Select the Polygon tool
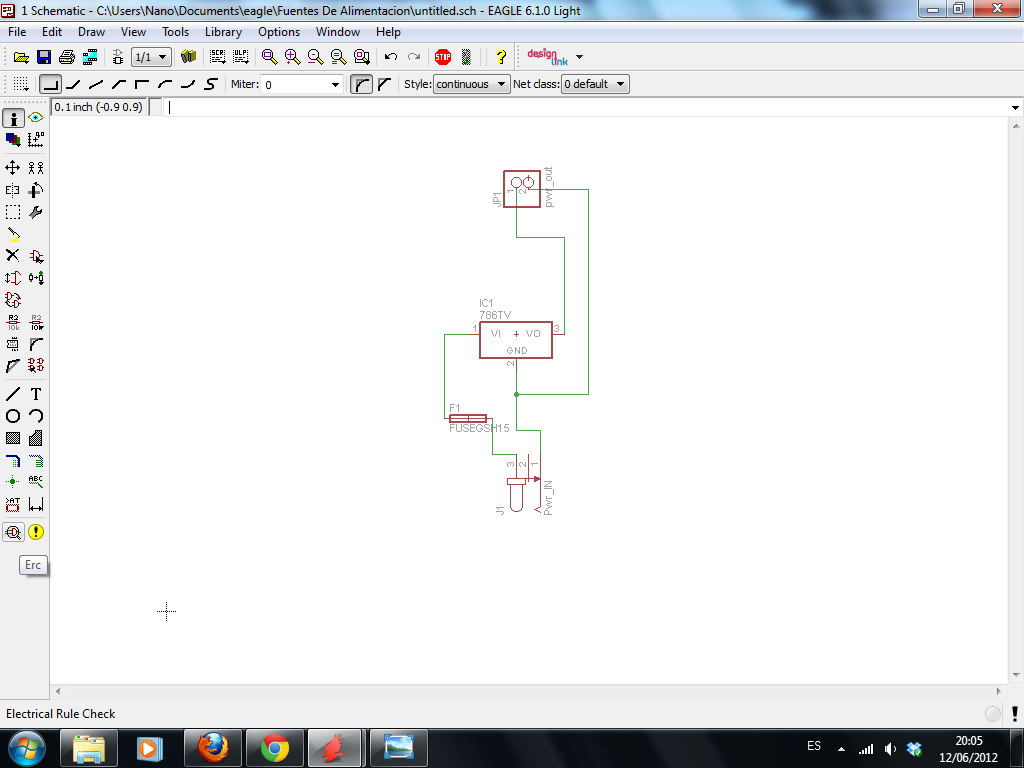The image size is (1024, 768). (36, 438)
